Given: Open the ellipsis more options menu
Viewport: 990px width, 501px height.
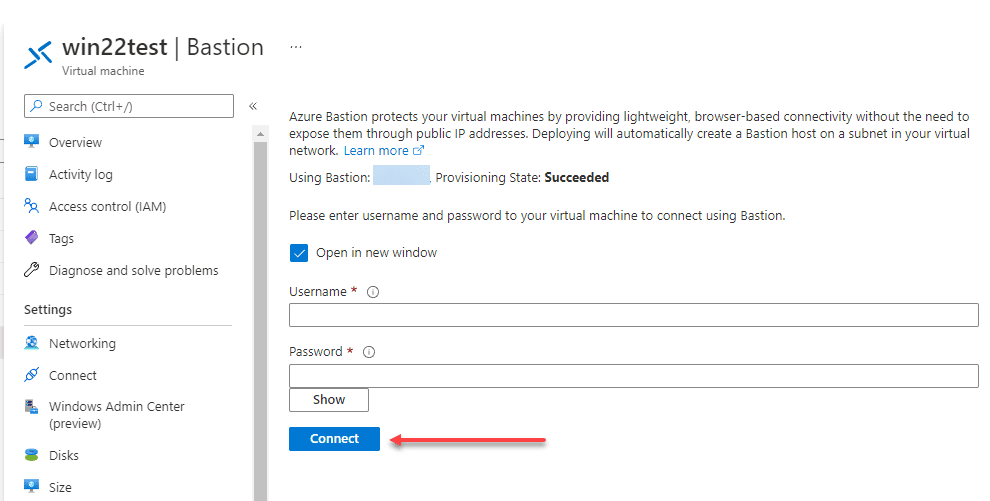Looking at the screenshot, I should (x=296, y=47).
